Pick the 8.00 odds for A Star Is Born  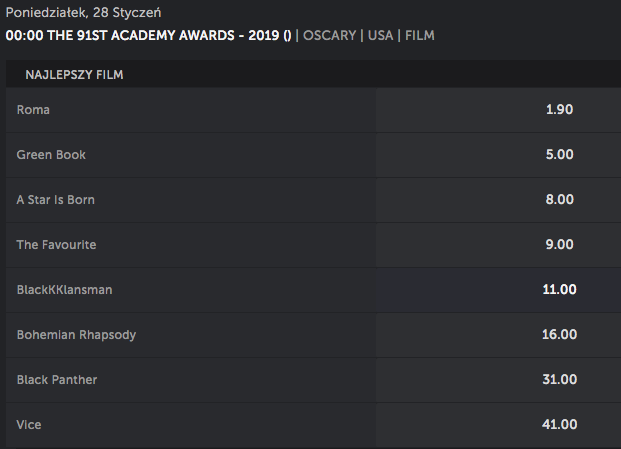tap(499, 200)
